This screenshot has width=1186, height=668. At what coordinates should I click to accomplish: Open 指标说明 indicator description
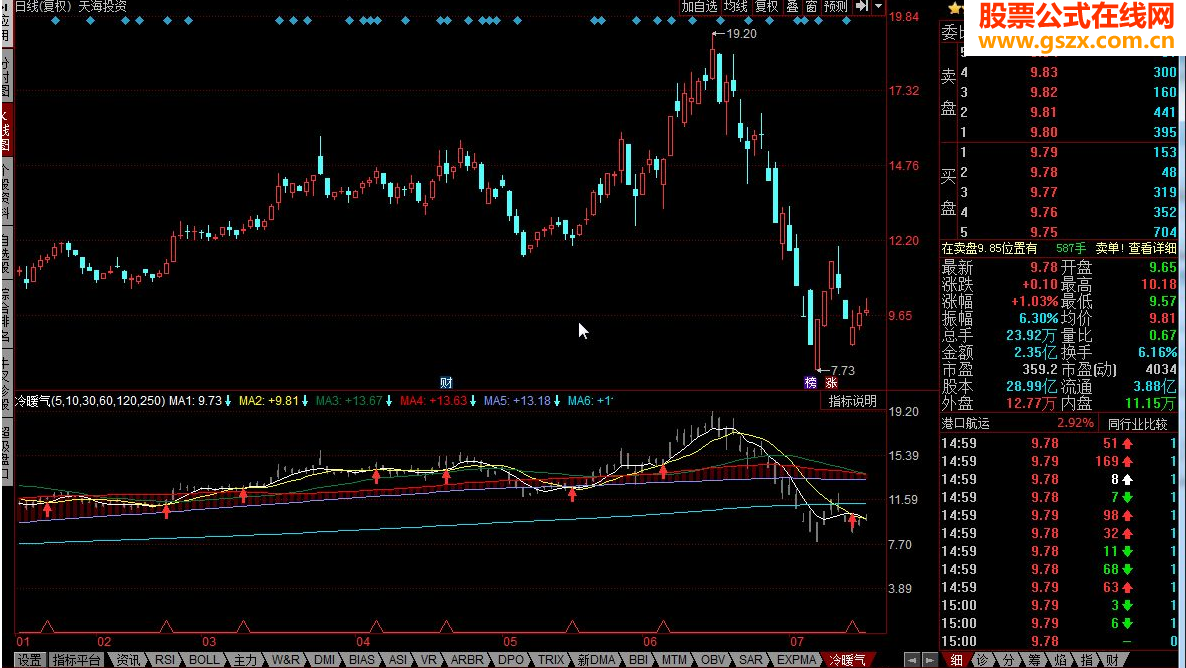852,401
